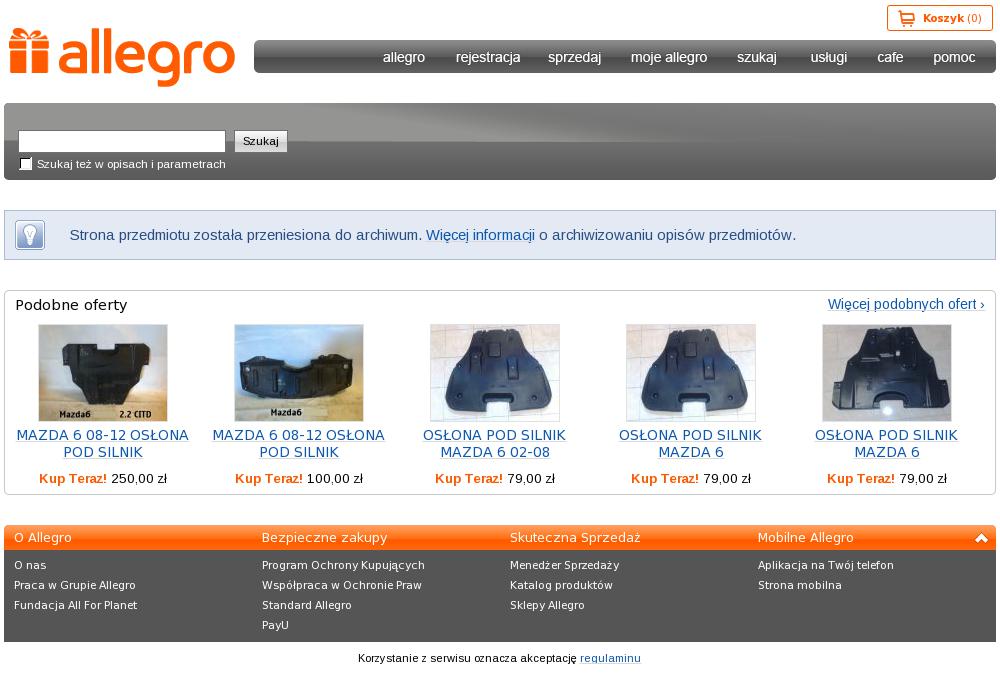Open Aplikacja na Twój telefon link
This screenshot has height=678, width=1000.
click(826, 565)
